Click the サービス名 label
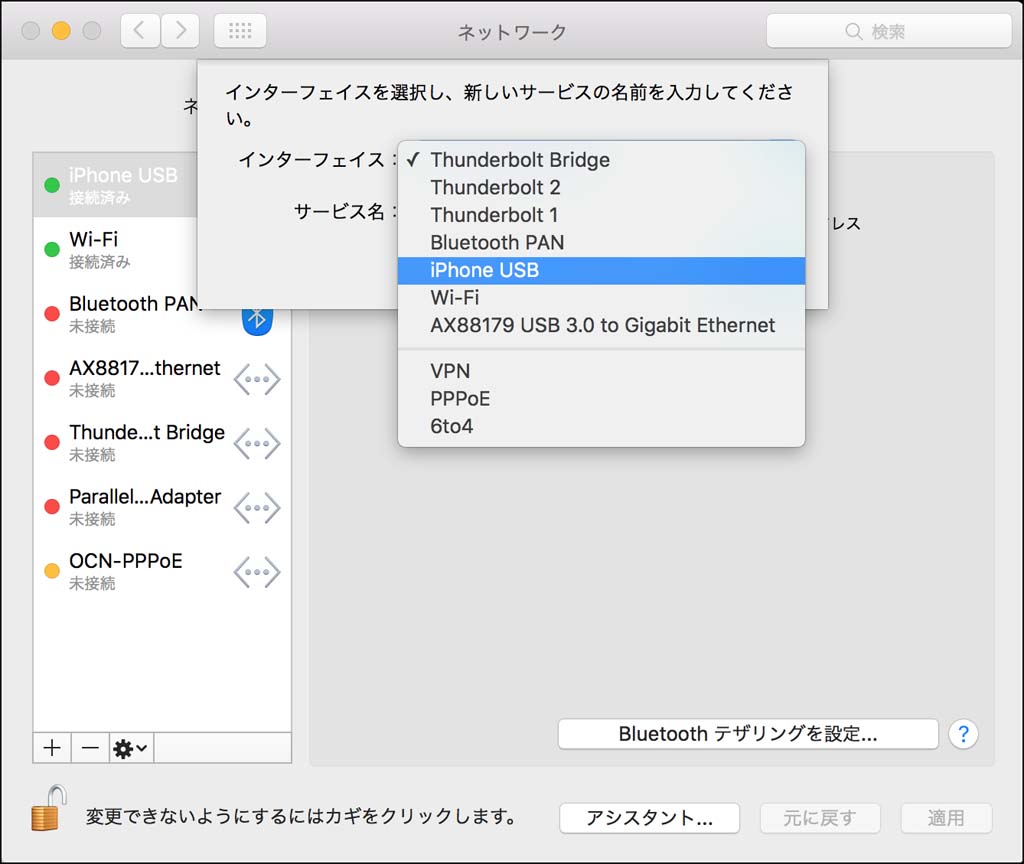Screen dimensions: 1024x864 [344, 212]
